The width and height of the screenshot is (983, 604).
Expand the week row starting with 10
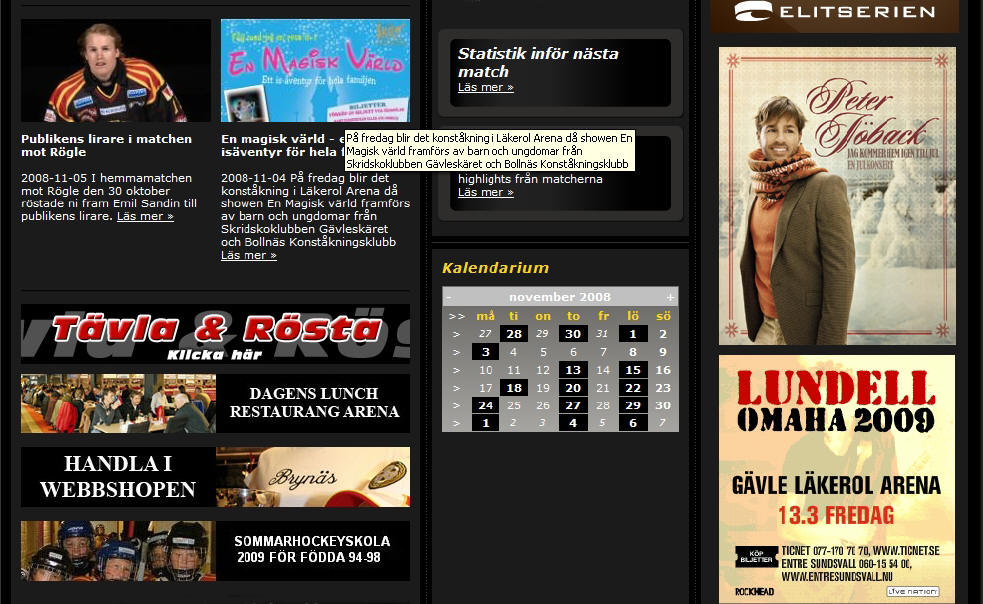click(456, 370)
